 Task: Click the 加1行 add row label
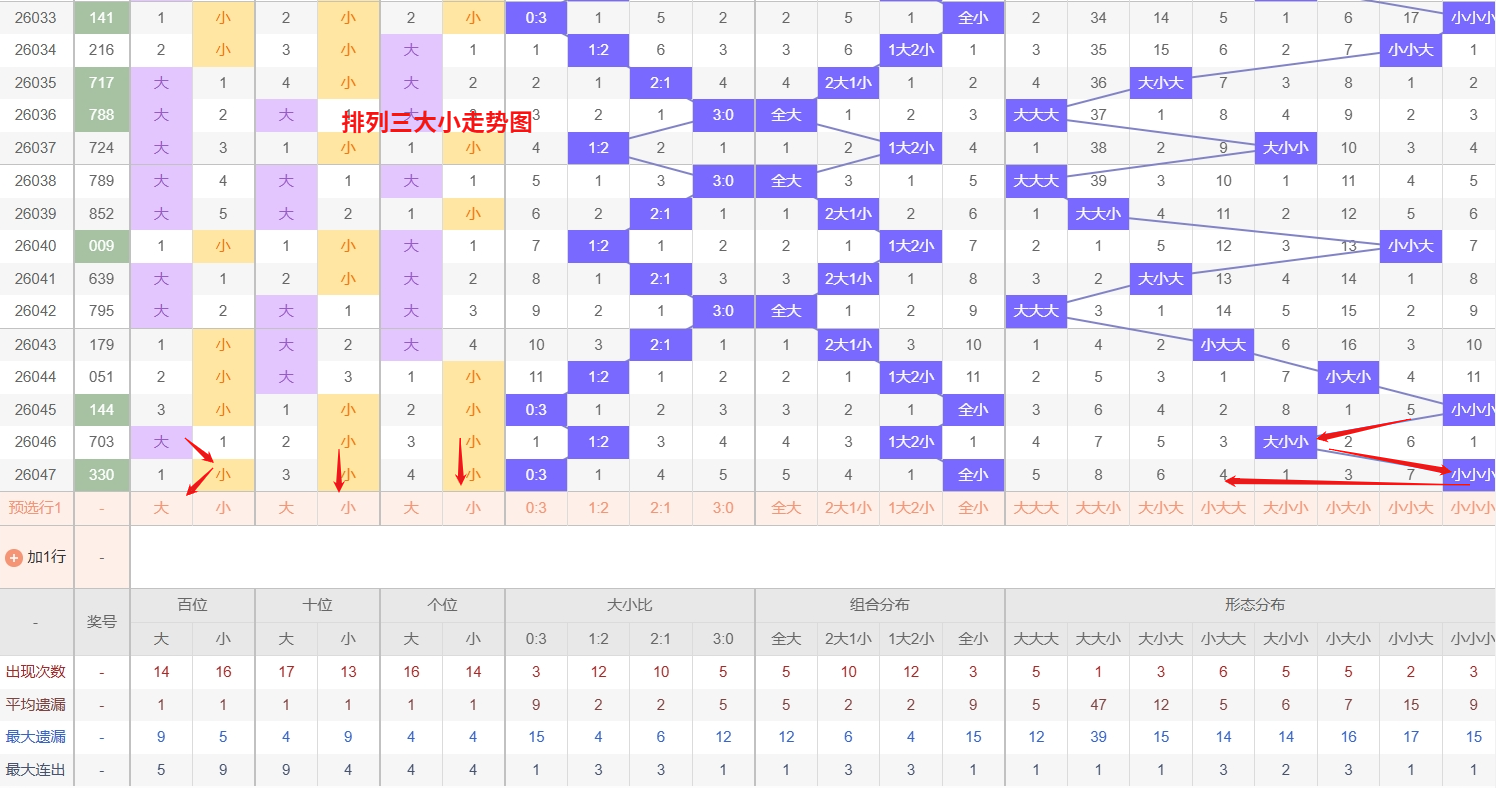(46, 557)
